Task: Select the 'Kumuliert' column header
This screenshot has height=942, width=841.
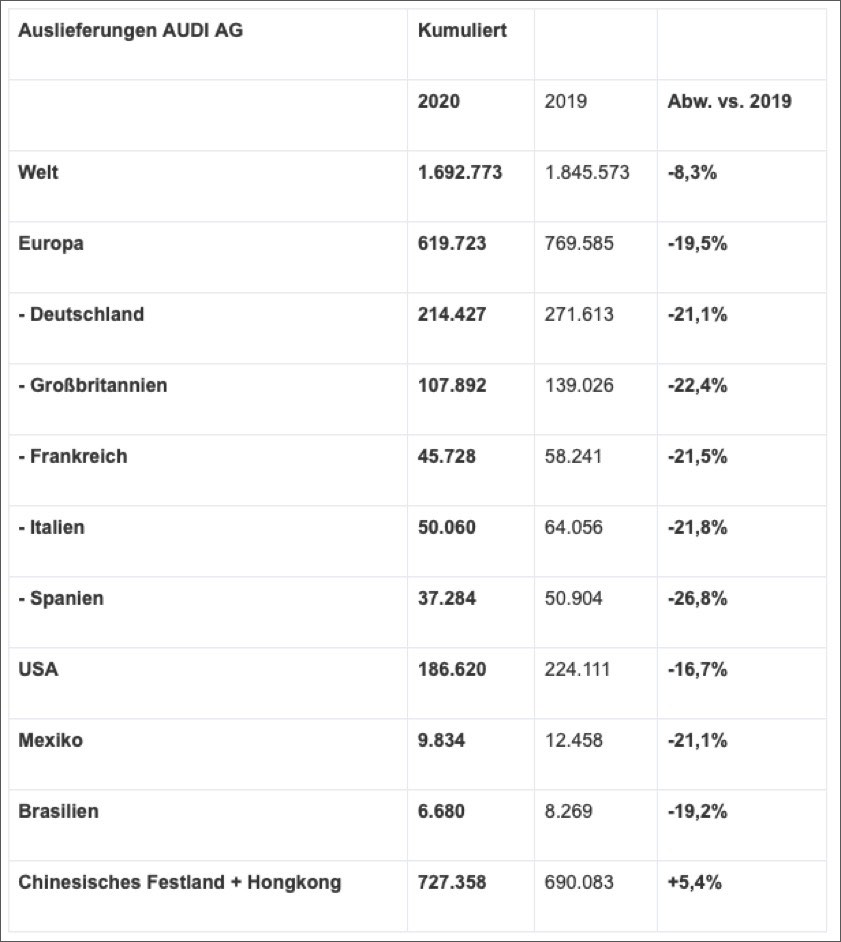Action: (462, 30)
